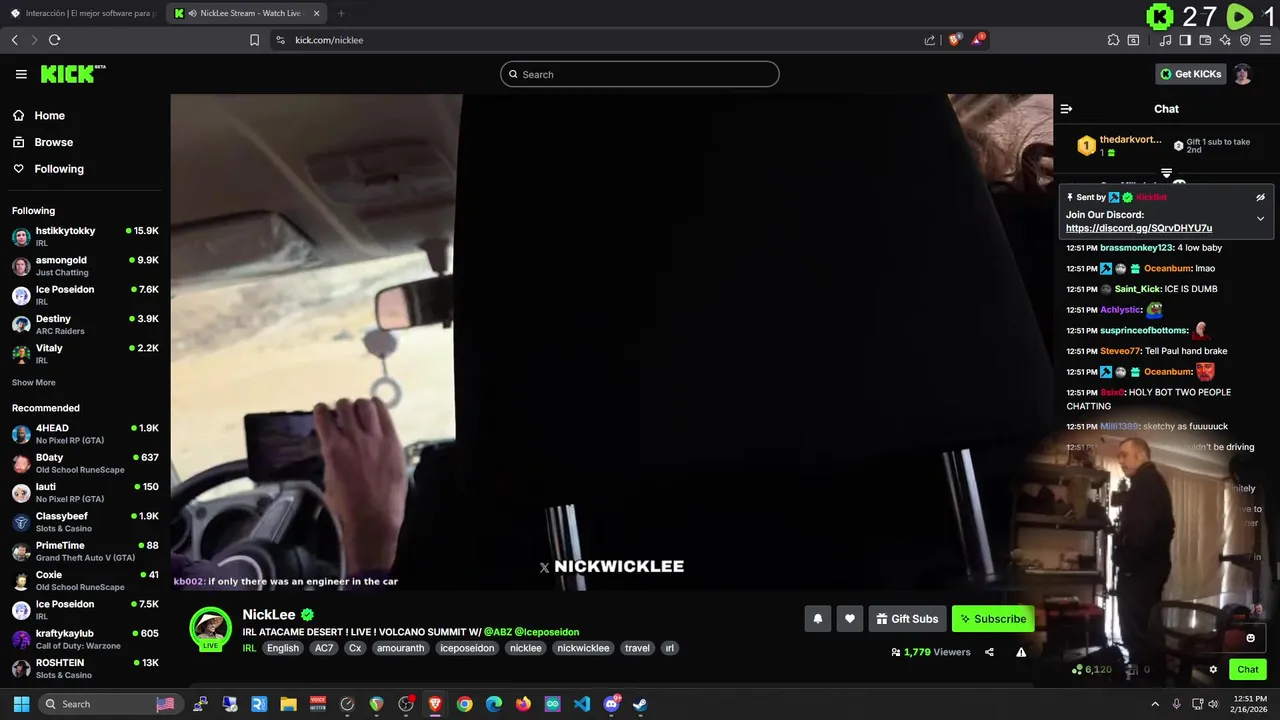1280x720 pixels.
Task: Close the NickLee Stream browser tab
Action: pos(317,13)
